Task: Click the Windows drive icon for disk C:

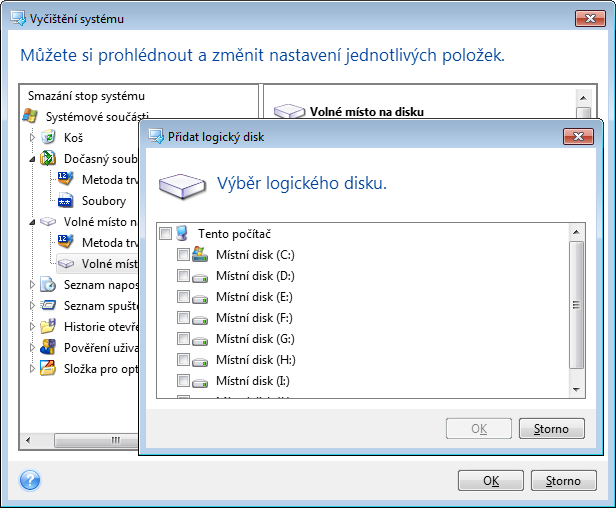Action: click(x=200, y=254)
